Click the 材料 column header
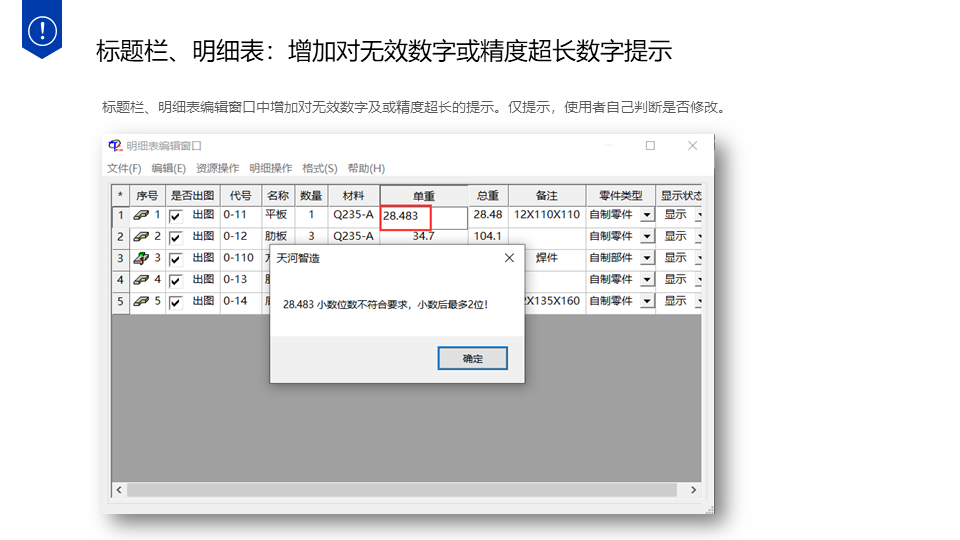This screenshot has height=540, width=960. 353,196
